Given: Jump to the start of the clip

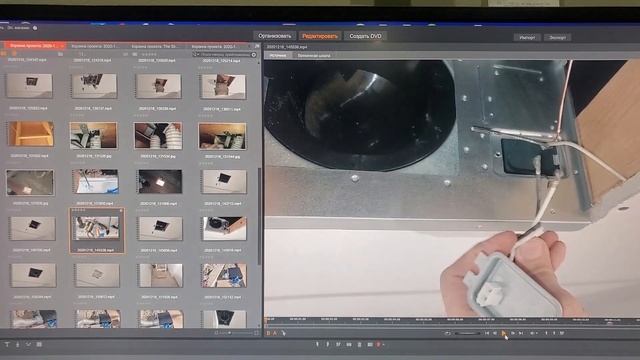Looking at the screenshot, I should pyautogui.click(x=487, y=333).
